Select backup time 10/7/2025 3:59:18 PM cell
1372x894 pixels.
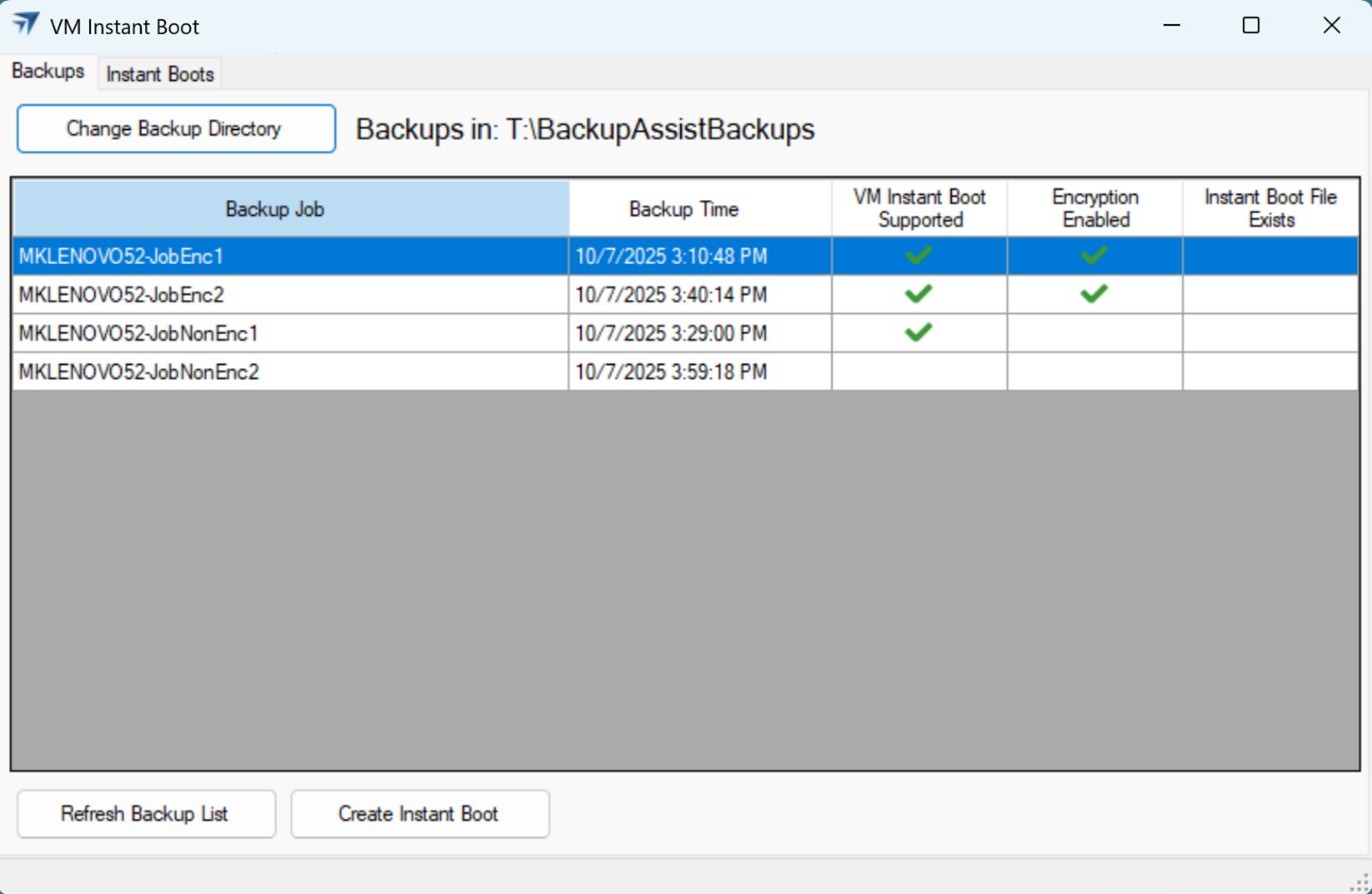click(x=699, y=372)
